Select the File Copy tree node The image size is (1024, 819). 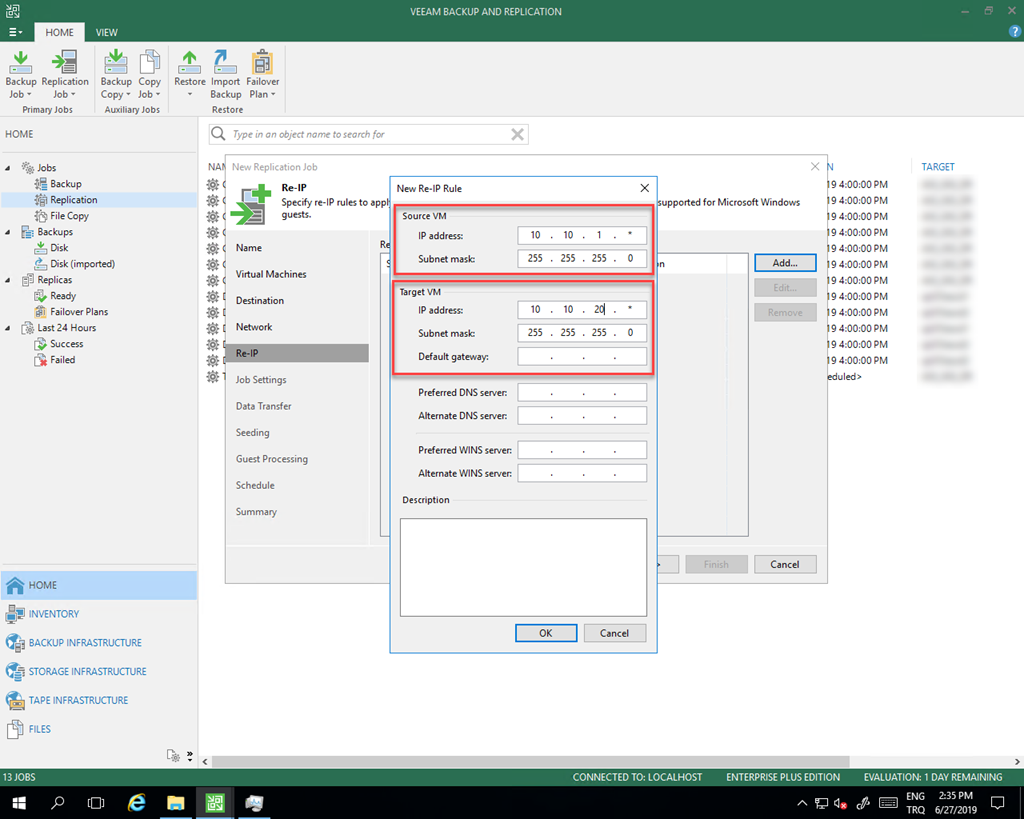[69, 216]
